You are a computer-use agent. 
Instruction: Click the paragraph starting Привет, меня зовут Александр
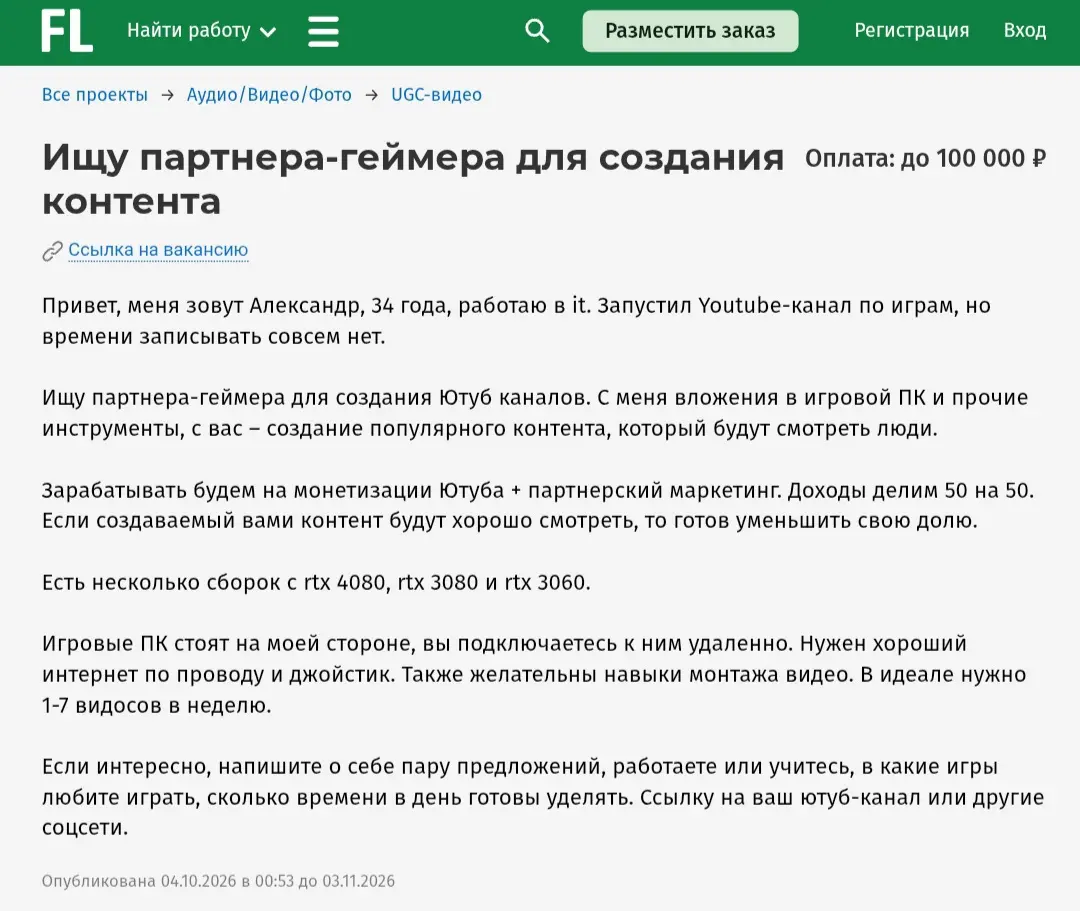517,321
